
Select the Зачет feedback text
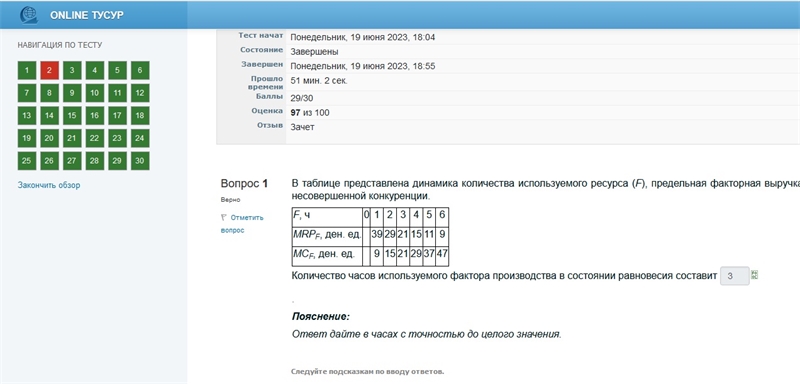(x=302, y=127)
